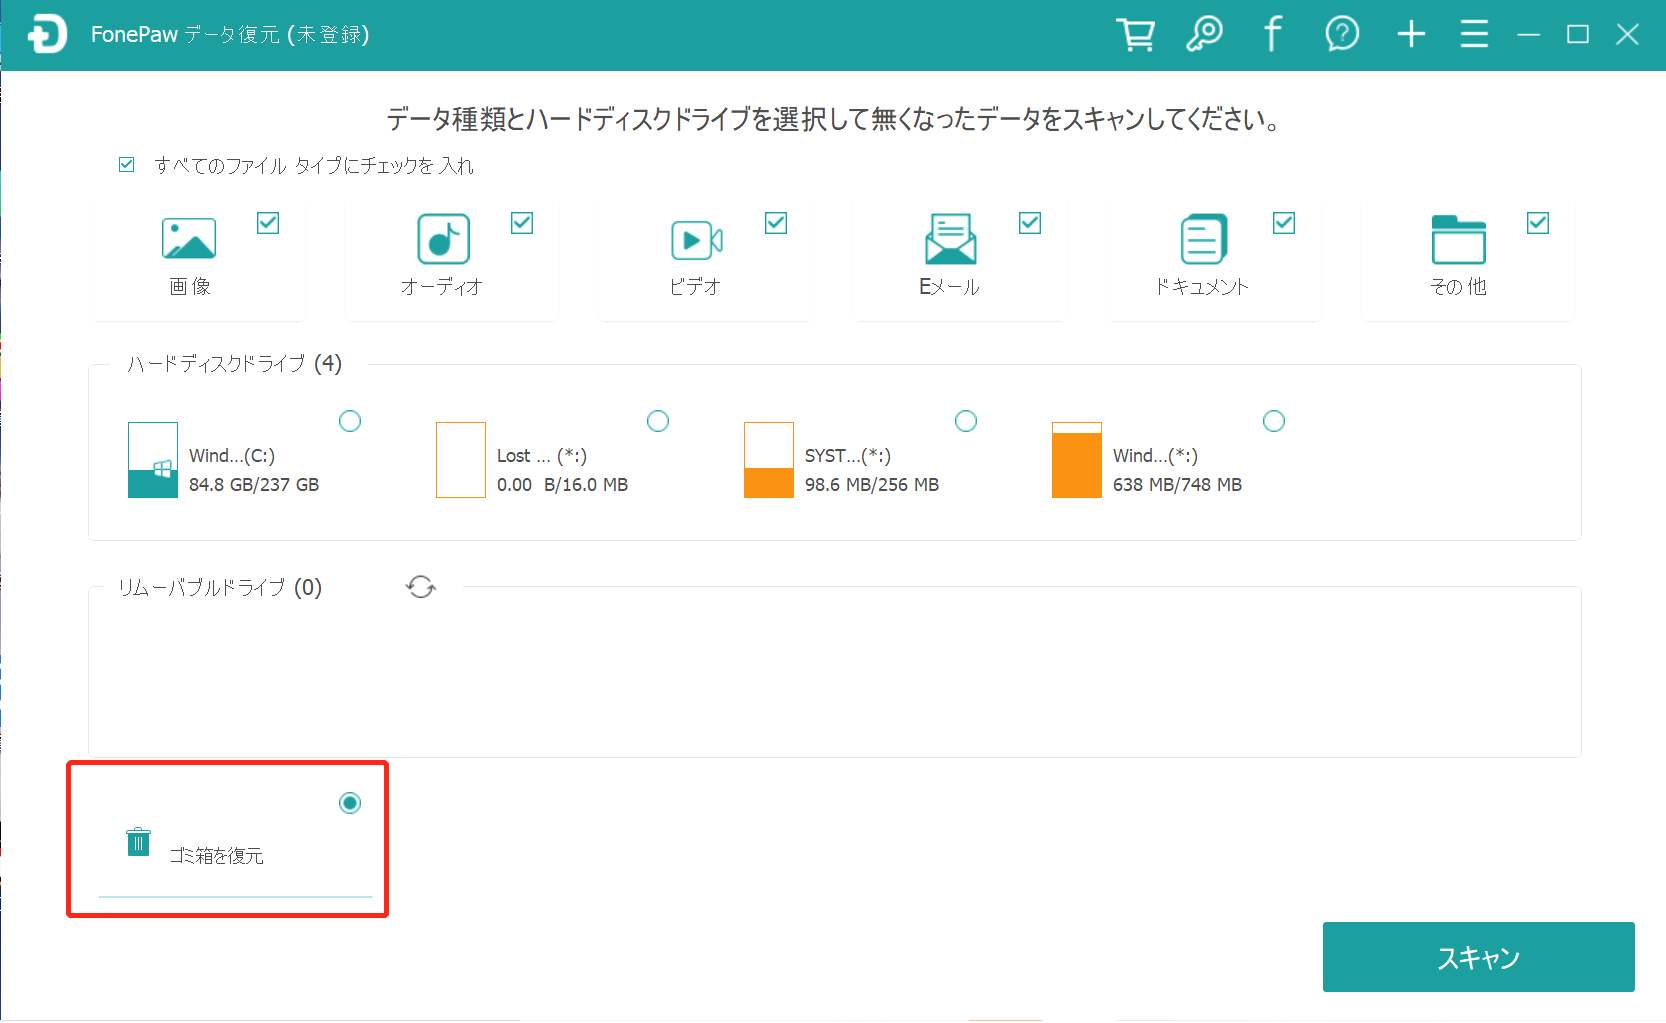Uncheck the ビデオ checkbox
This screenshot has width=1666, height=1023.
777,223
